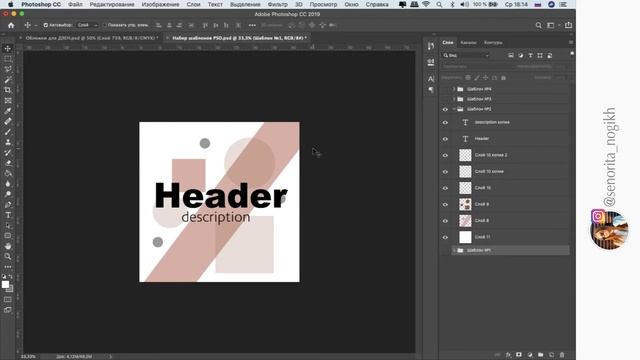This screenshot has height=360, width=640.
Task: Hide the 'description копия' text layer
Action: [445, 122]
